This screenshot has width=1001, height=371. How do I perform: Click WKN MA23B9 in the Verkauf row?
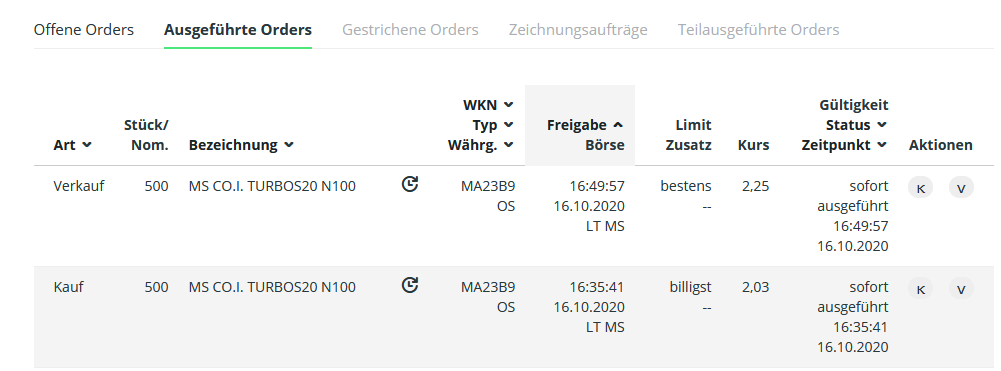[x=488, y=186]
